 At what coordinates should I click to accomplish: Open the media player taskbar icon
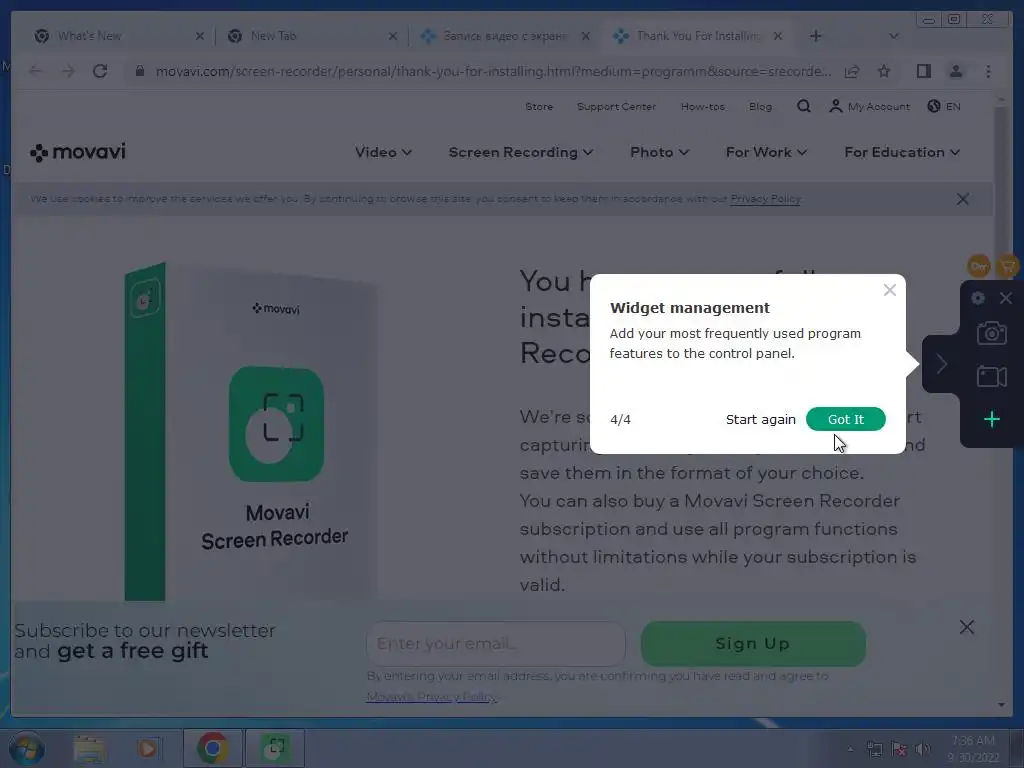[x=148, y=748]
